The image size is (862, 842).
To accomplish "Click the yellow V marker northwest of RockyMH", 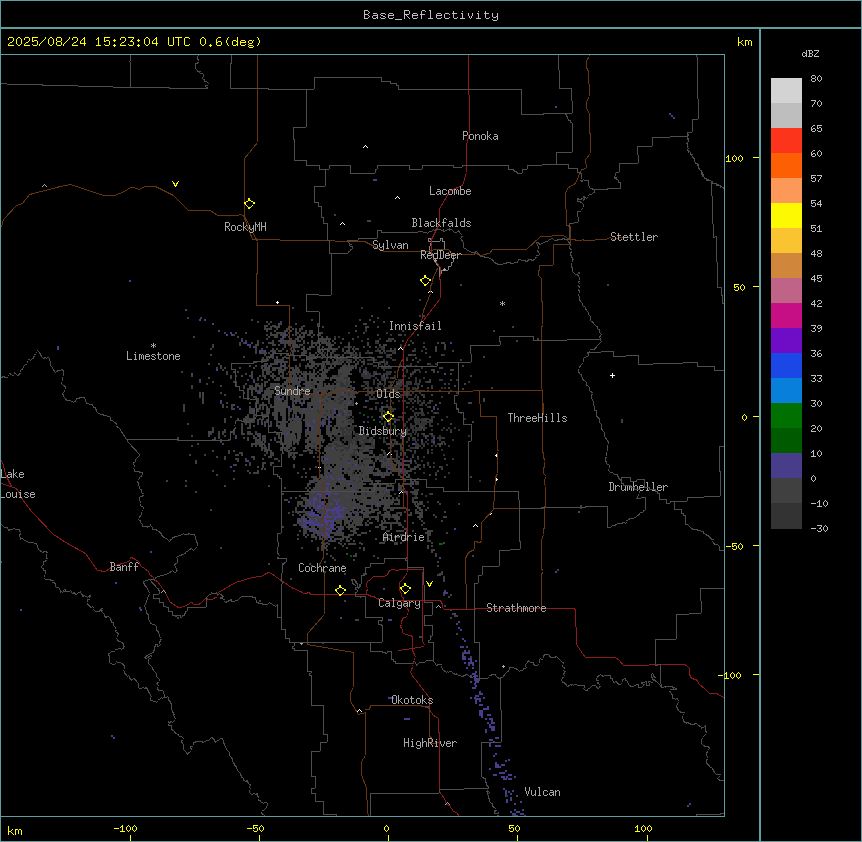I will (x=175, y=184).
